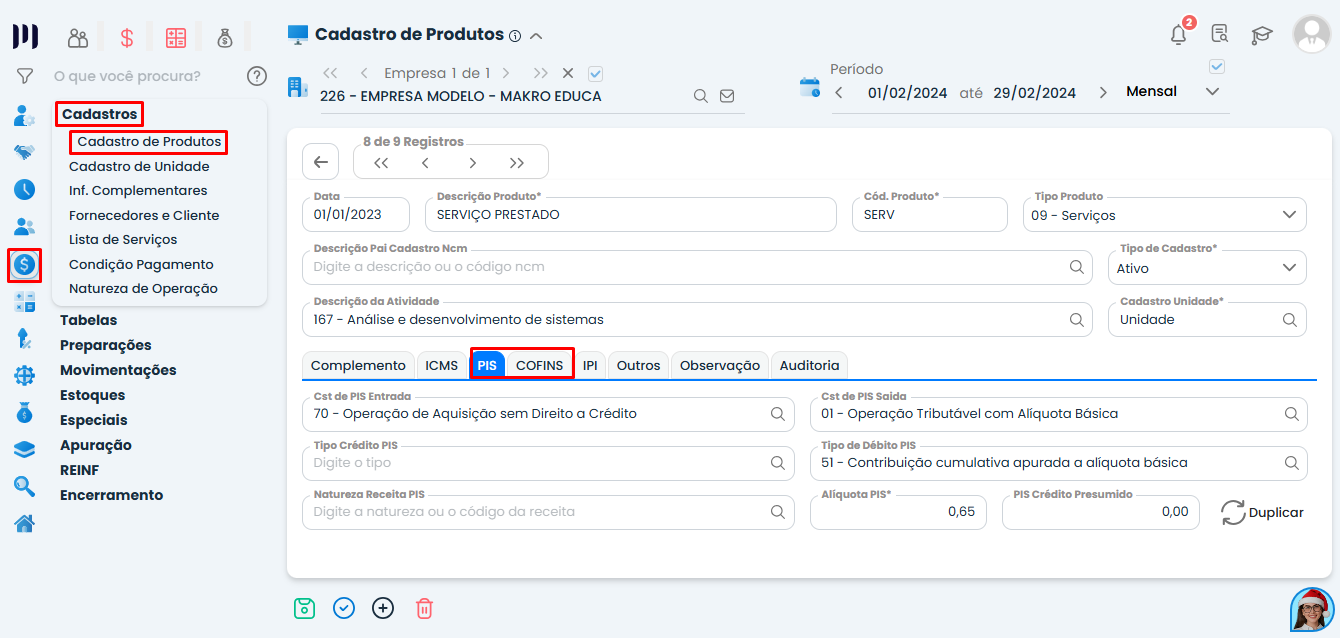Check the checkbox next to the Período panel
Image resolution: width=1340 pixels, height=638 pixels.
[x=1217, y=66]
